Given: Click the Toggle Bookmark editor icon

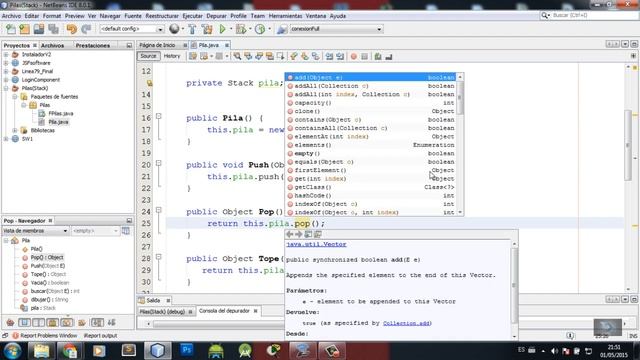Looking at the screenshot, I should (316, 56).
